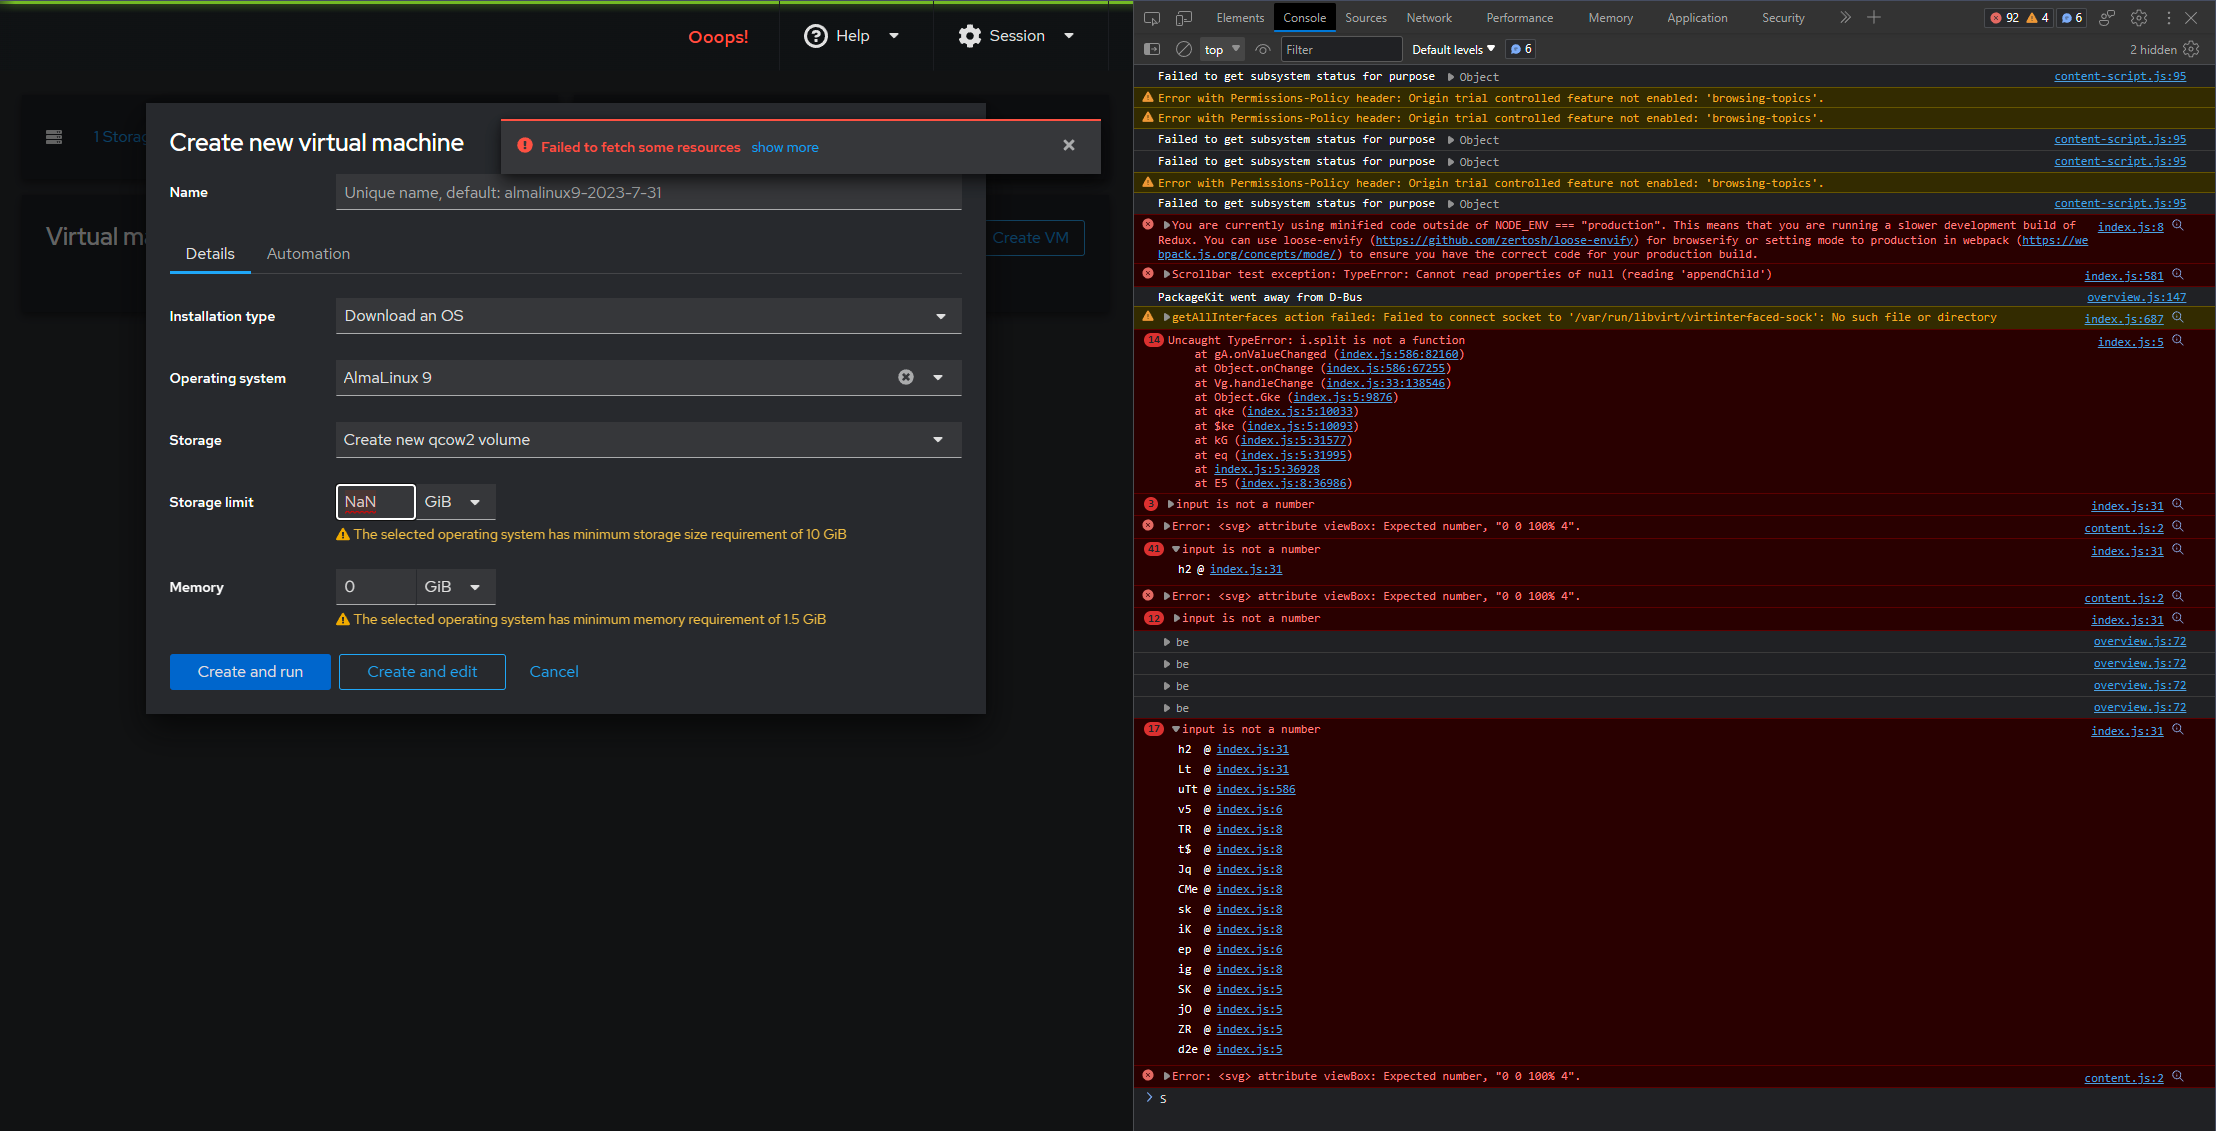
Task: Click the live expression eye icon
Action: point(1263,49)
